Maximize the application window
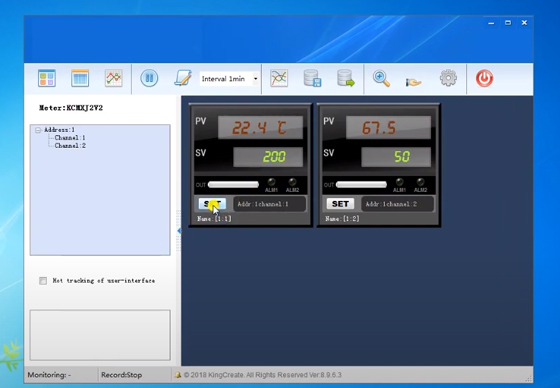This screenshot has width=560, height=388. click(508, 23)
